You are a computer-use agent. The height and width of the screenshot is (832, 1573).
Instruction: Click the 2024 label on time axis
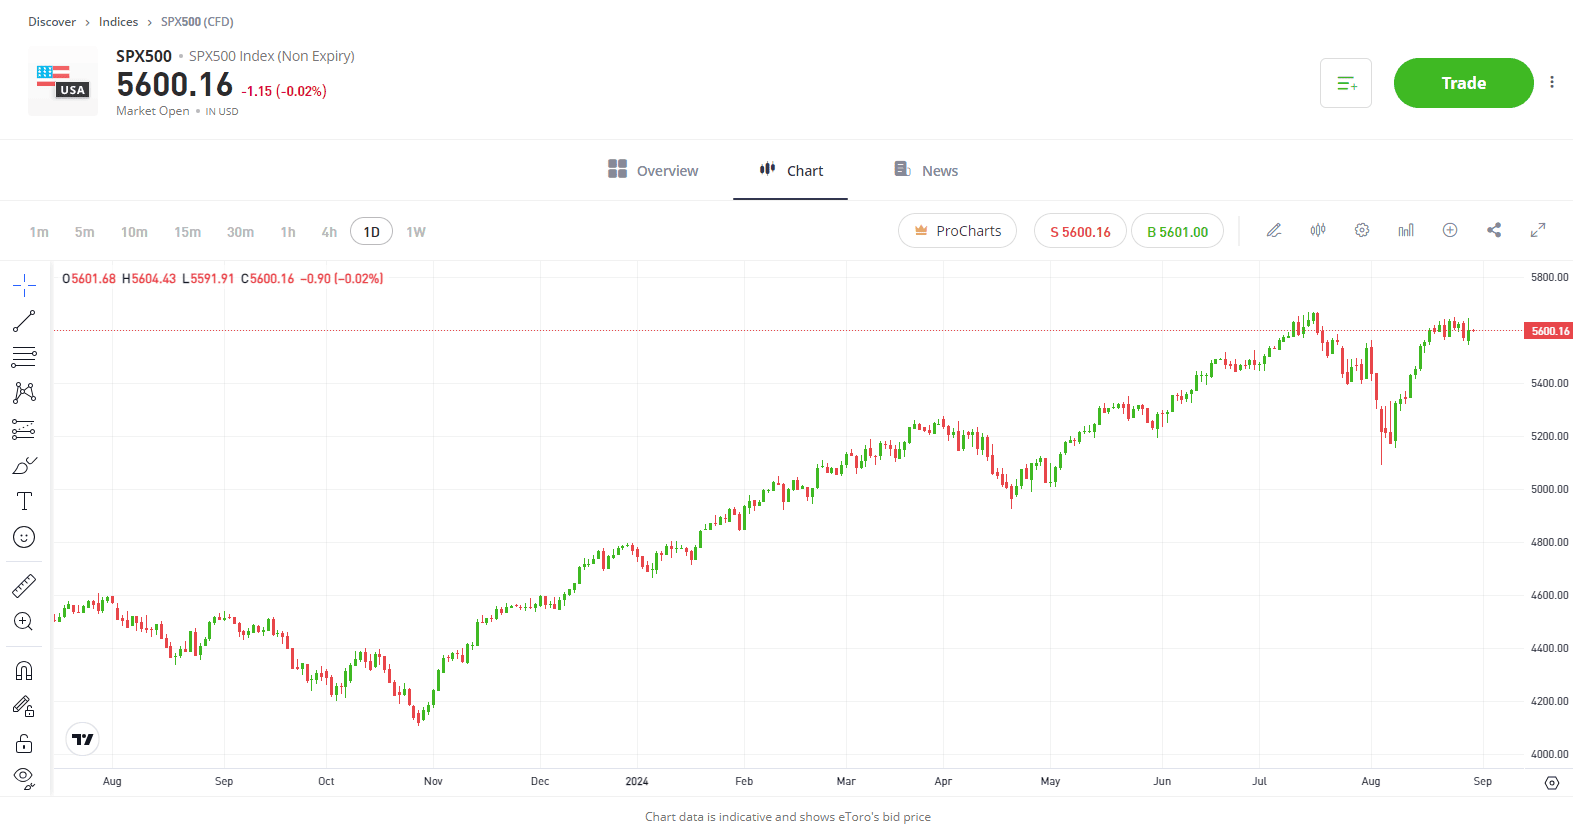[637, 781]
